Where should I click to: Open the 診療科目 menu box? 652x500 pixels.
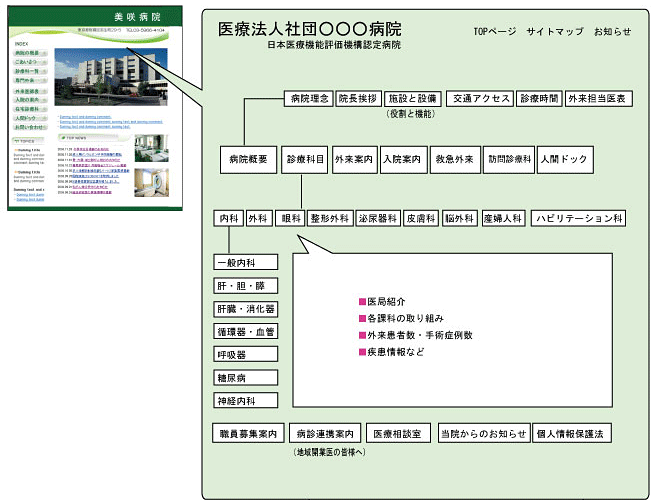[x=305, y=159]
